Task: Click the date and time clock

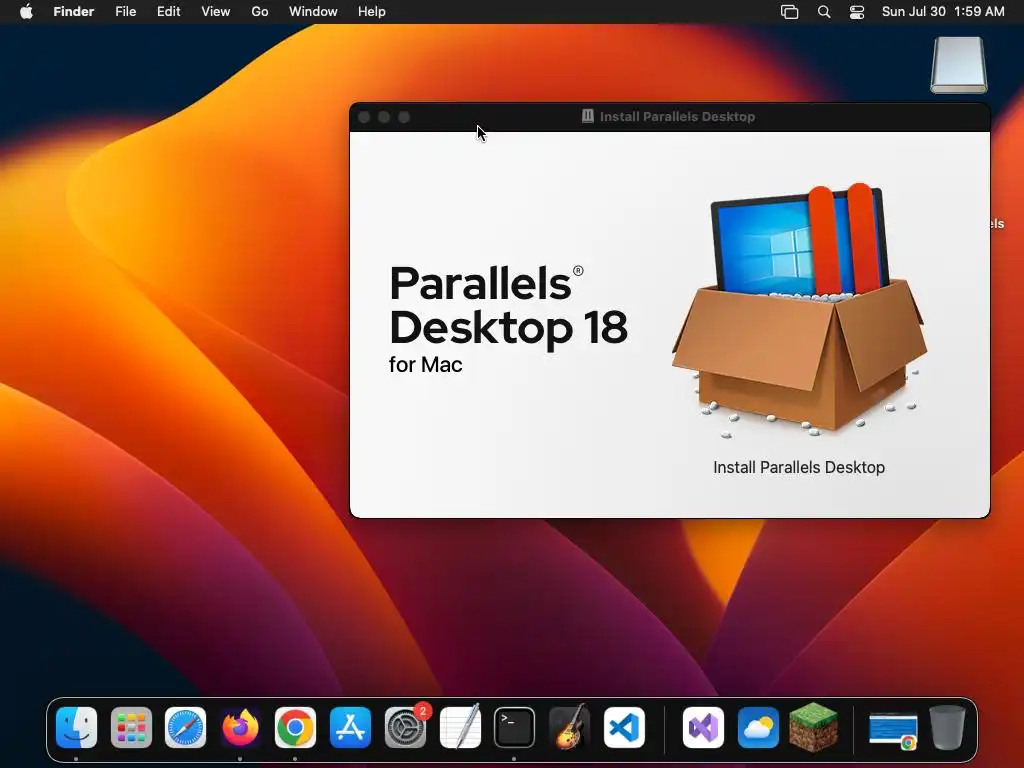Action: [943, 12]
